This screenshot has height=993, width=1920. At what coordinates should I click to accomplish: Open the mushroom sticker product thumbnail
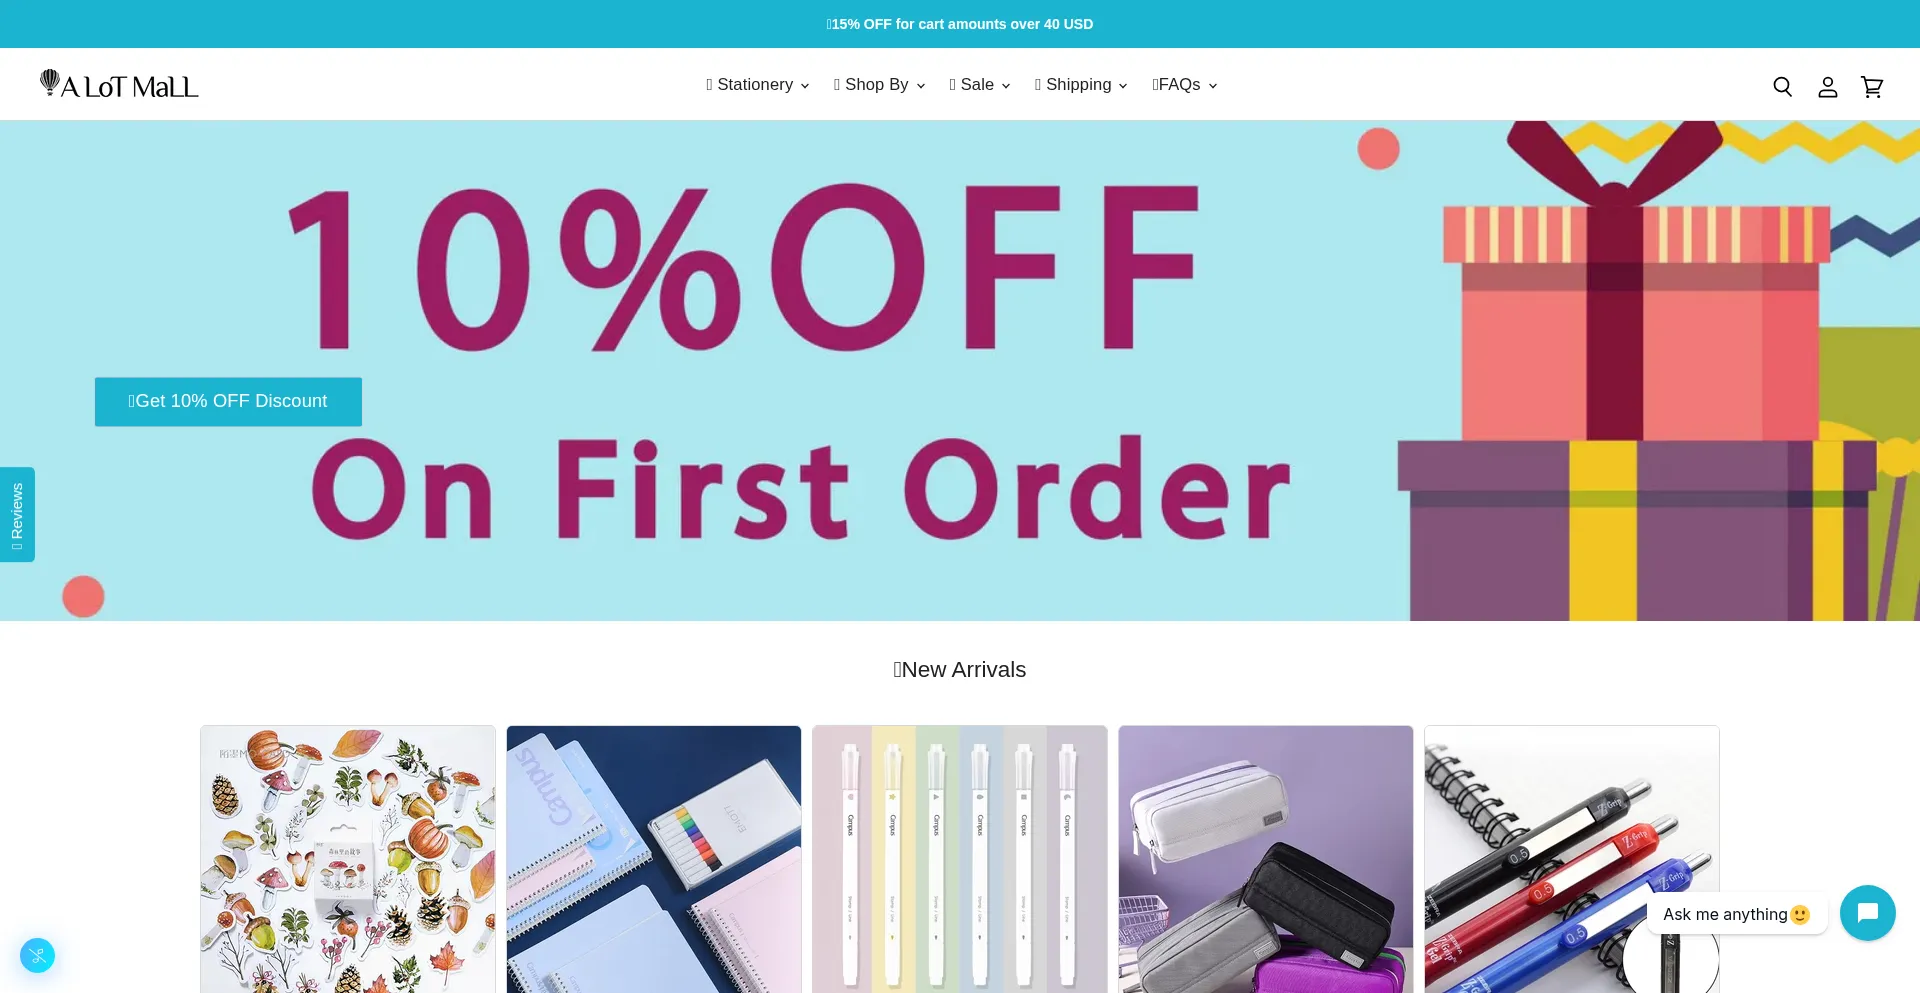coord(348,859)
